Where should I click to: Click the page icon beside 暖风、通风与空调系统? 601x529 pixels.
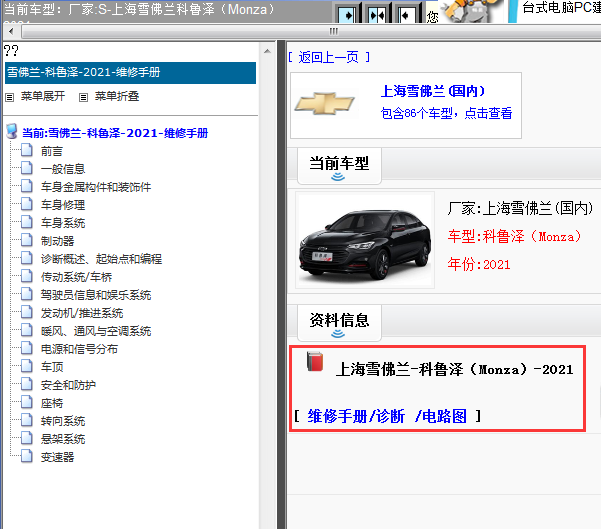(26, 330)
